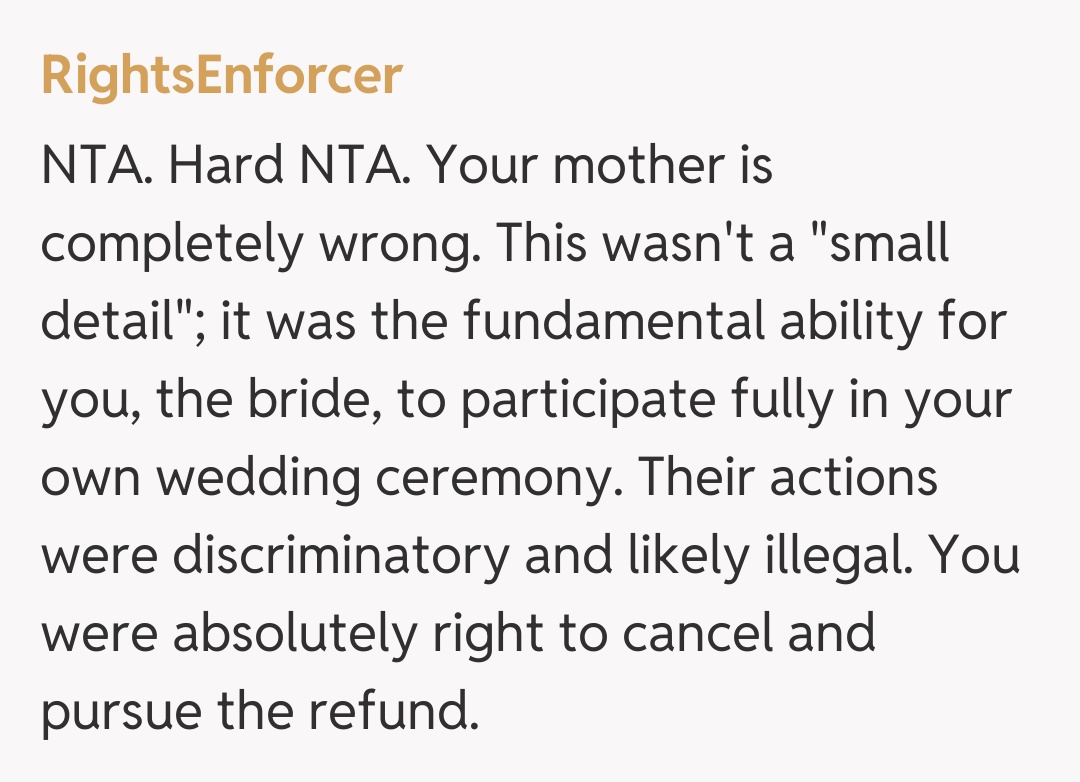Click the words "completely wrong"
The width and height of the screenshot is (1080, 782).
tap(256, 244)
